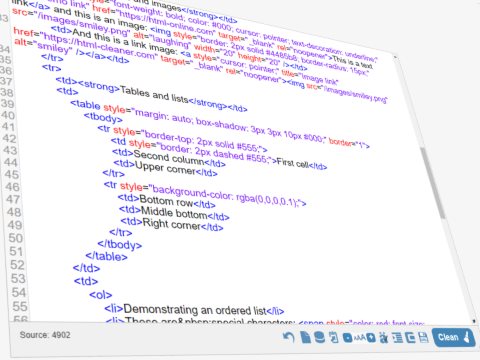The width and height of the screenshot is (480, 360).
Task: Click the Source character count label
Action: 45,335
